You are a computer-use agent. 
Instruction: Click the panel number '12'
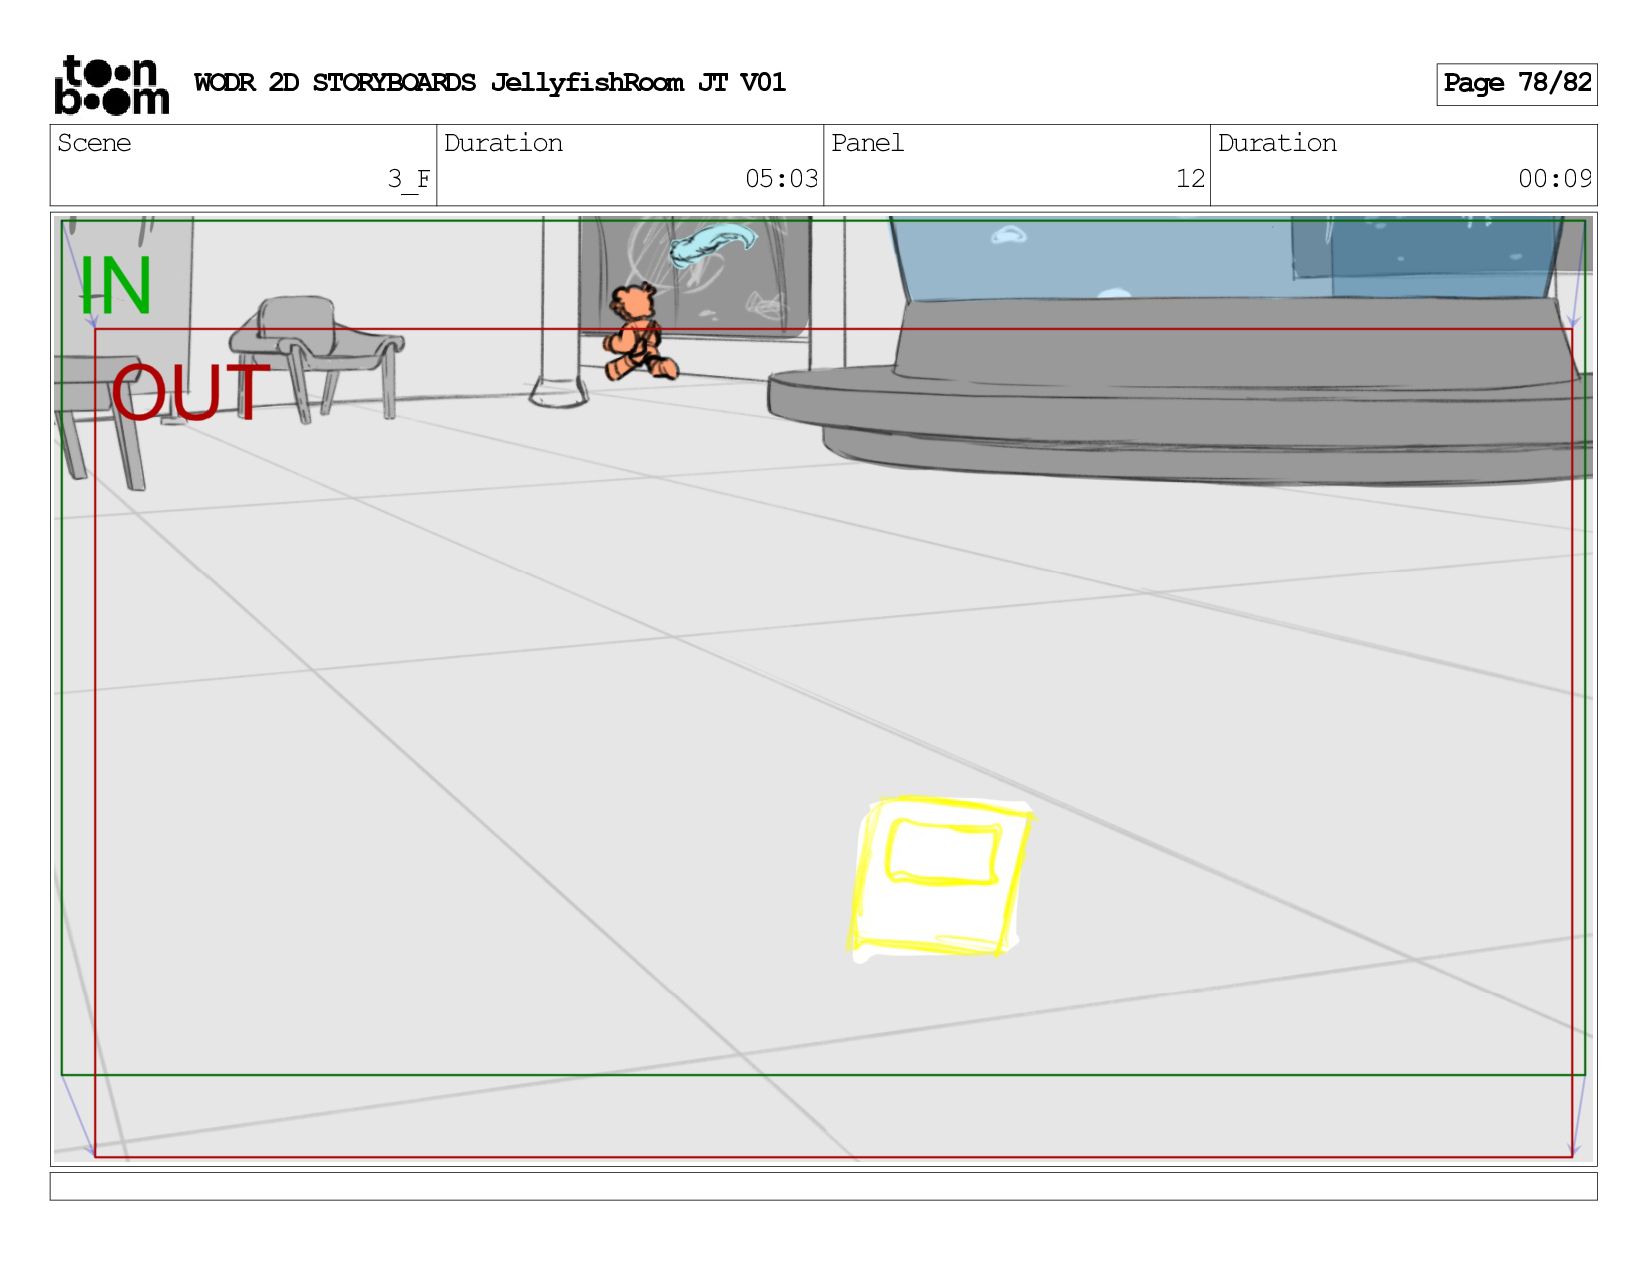[1190, 179]
